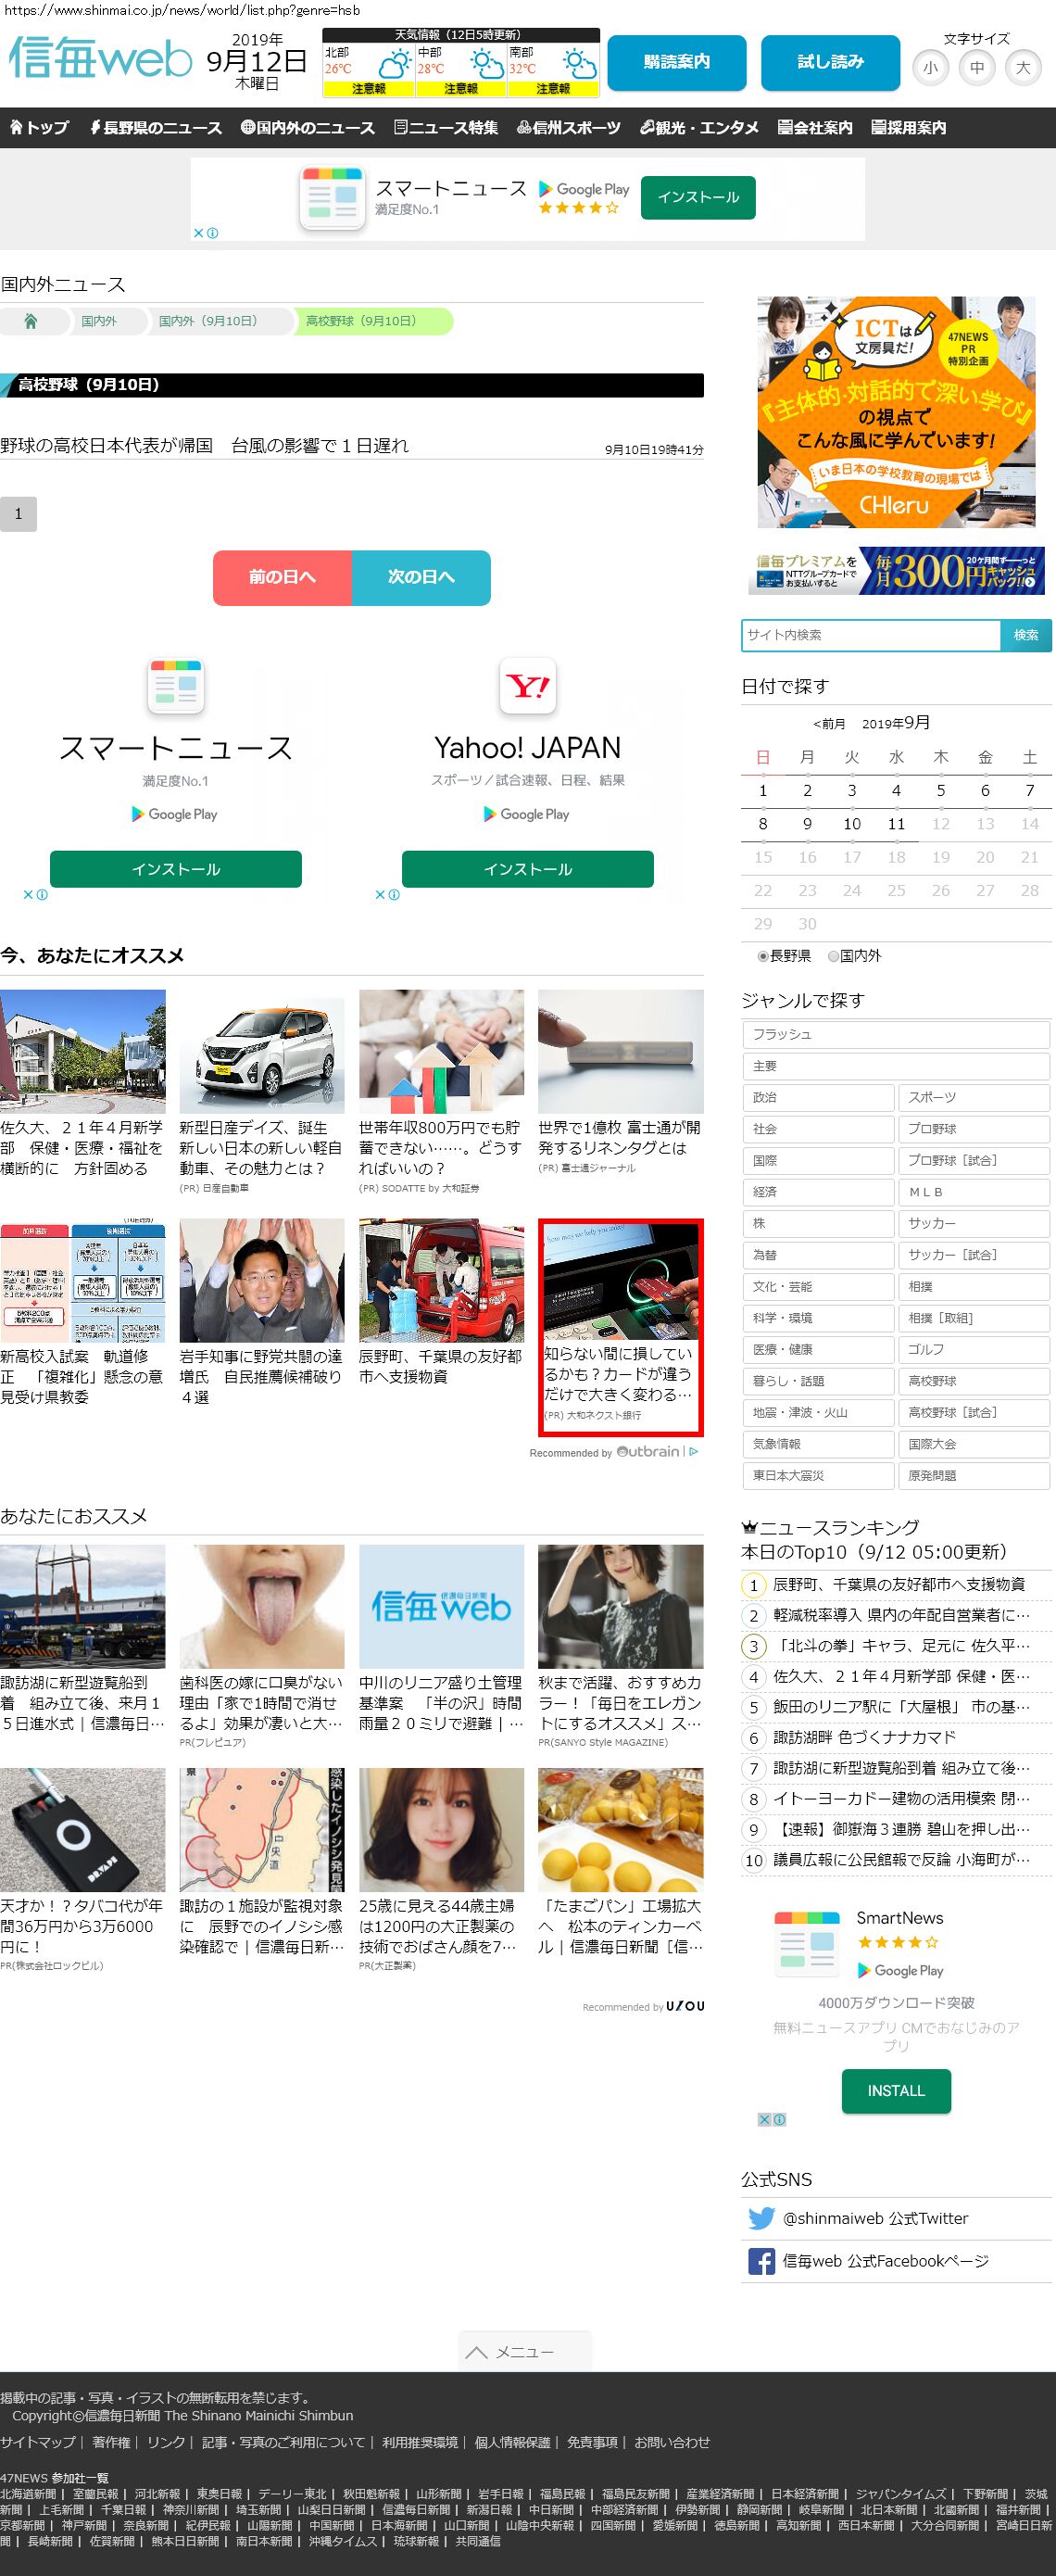Set font size to medium (中)

tap(977, 68)
